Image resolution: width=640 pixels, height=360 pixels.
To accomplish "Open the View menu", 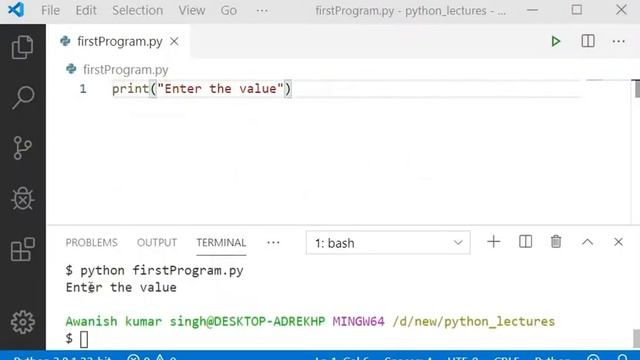I will pyautogui.click(x=192, y=10).
